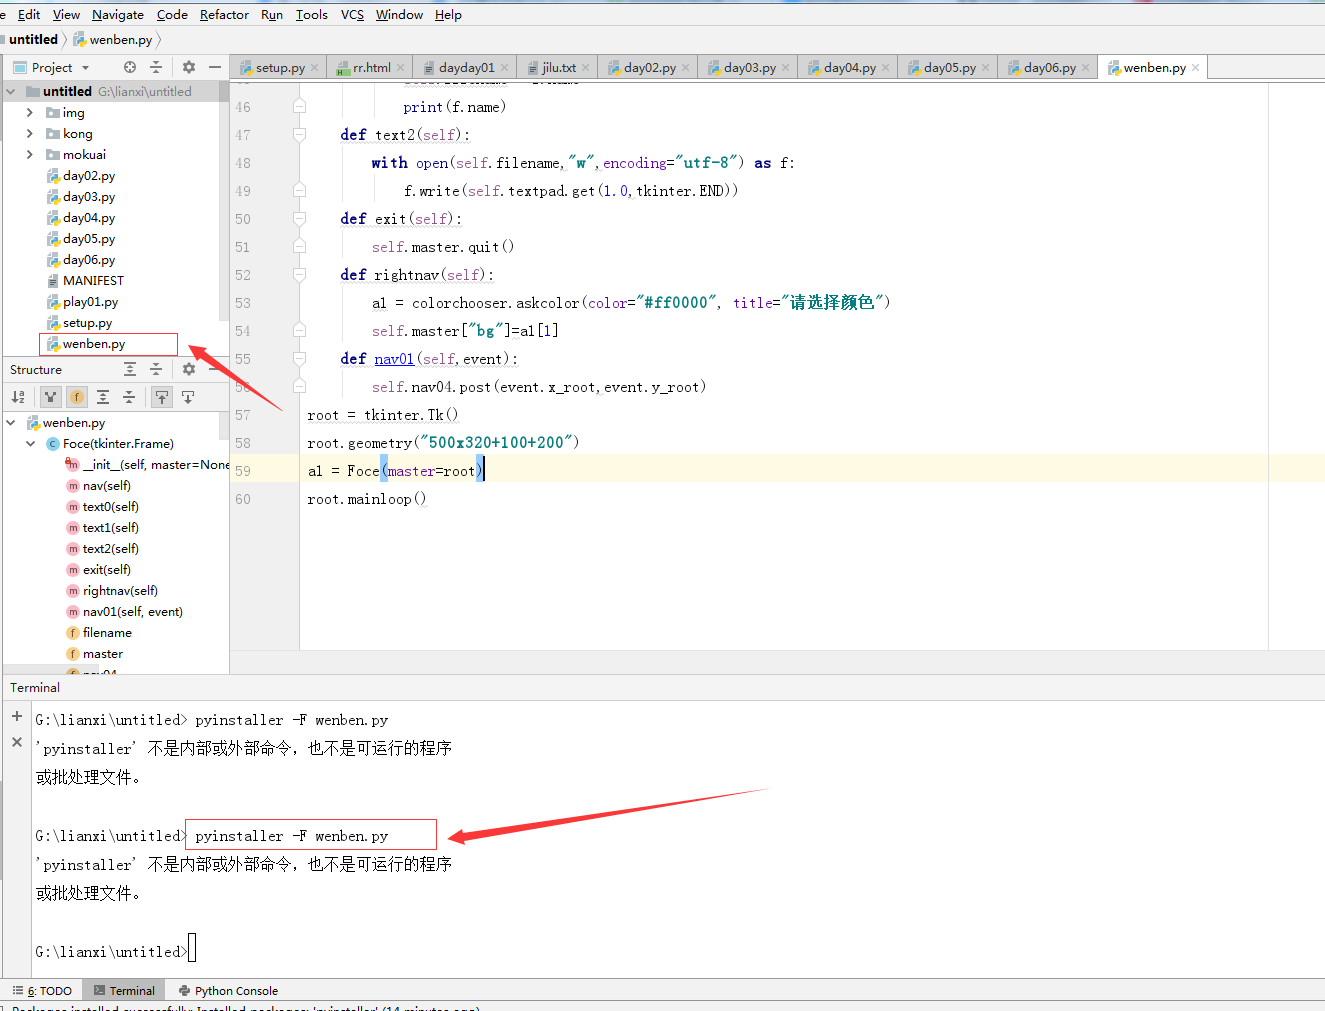Select play01.py in project tree
The image size is (1325, 1011).
(90, 302)
